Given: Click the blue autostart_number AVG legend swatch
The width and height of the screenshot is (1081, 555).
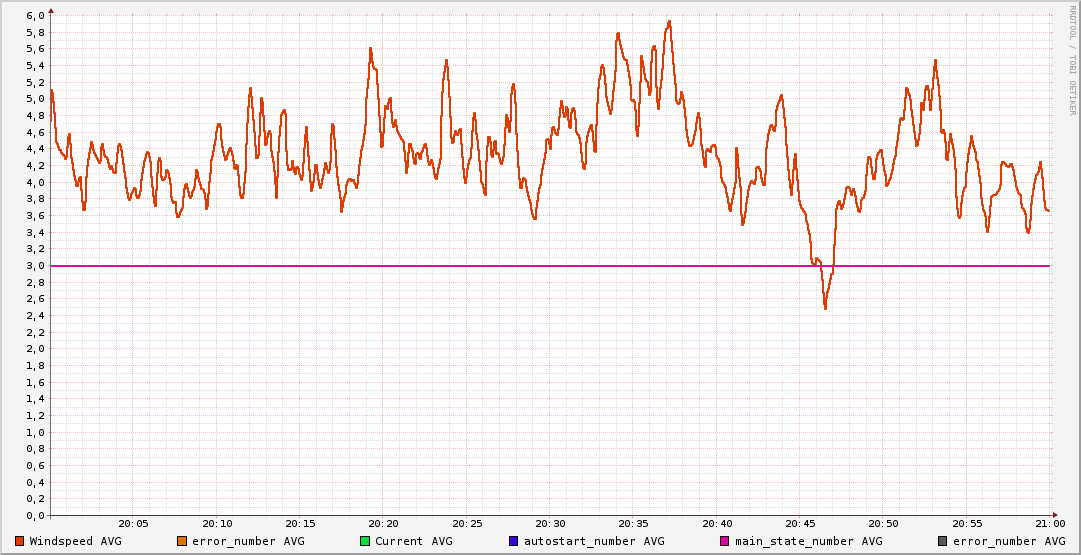Looking at the screenshot, I should pos(514,541).
